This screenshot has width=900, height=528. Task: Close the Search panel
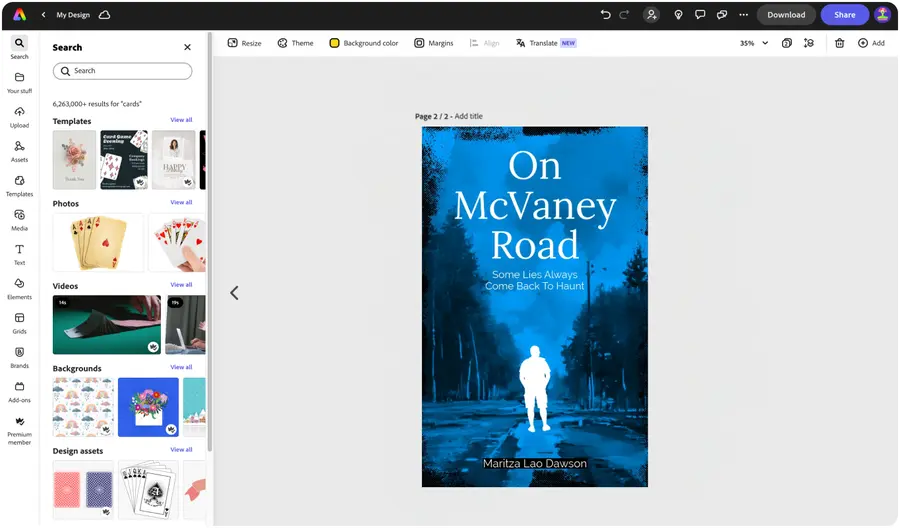tap(187, 47)
